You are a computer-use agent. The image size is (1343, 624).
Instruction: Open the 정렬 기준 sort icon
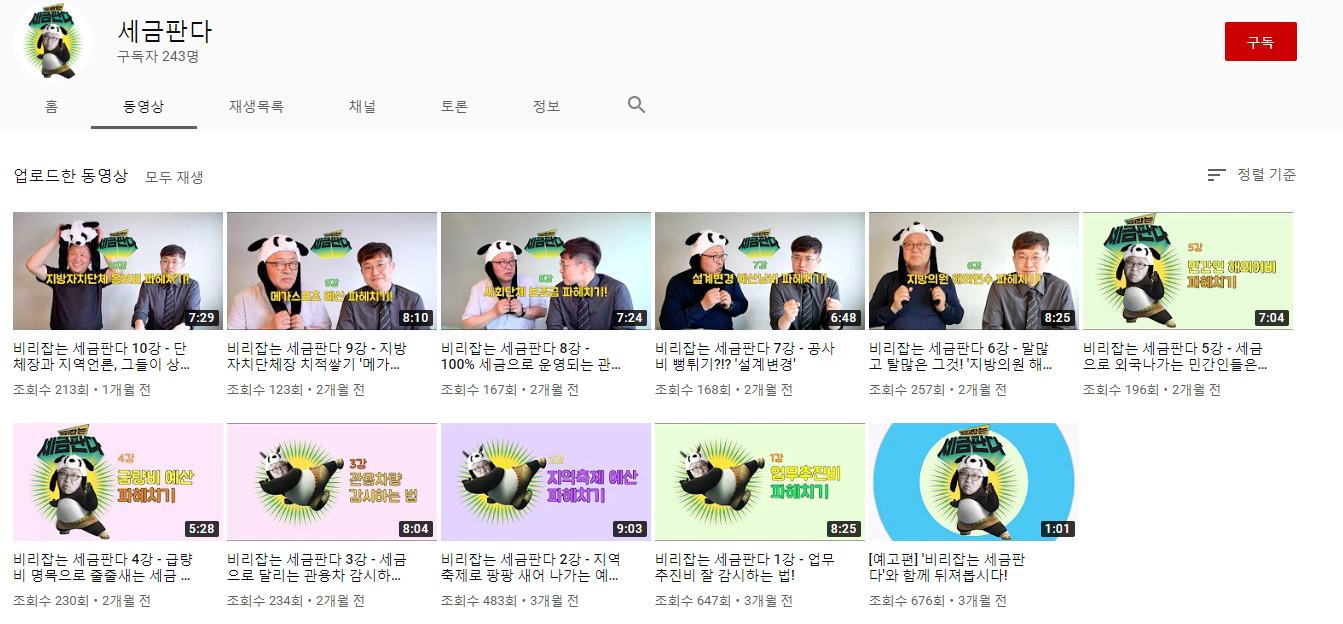click(x=1216, y=175)
